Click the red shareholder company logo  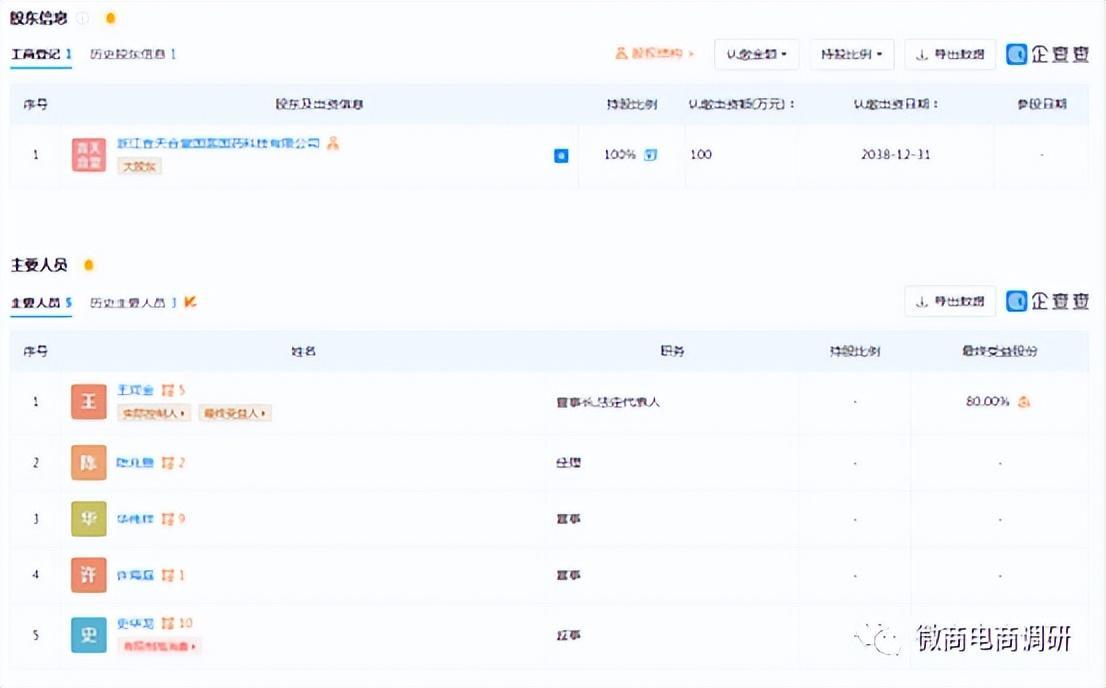point(89,155)
